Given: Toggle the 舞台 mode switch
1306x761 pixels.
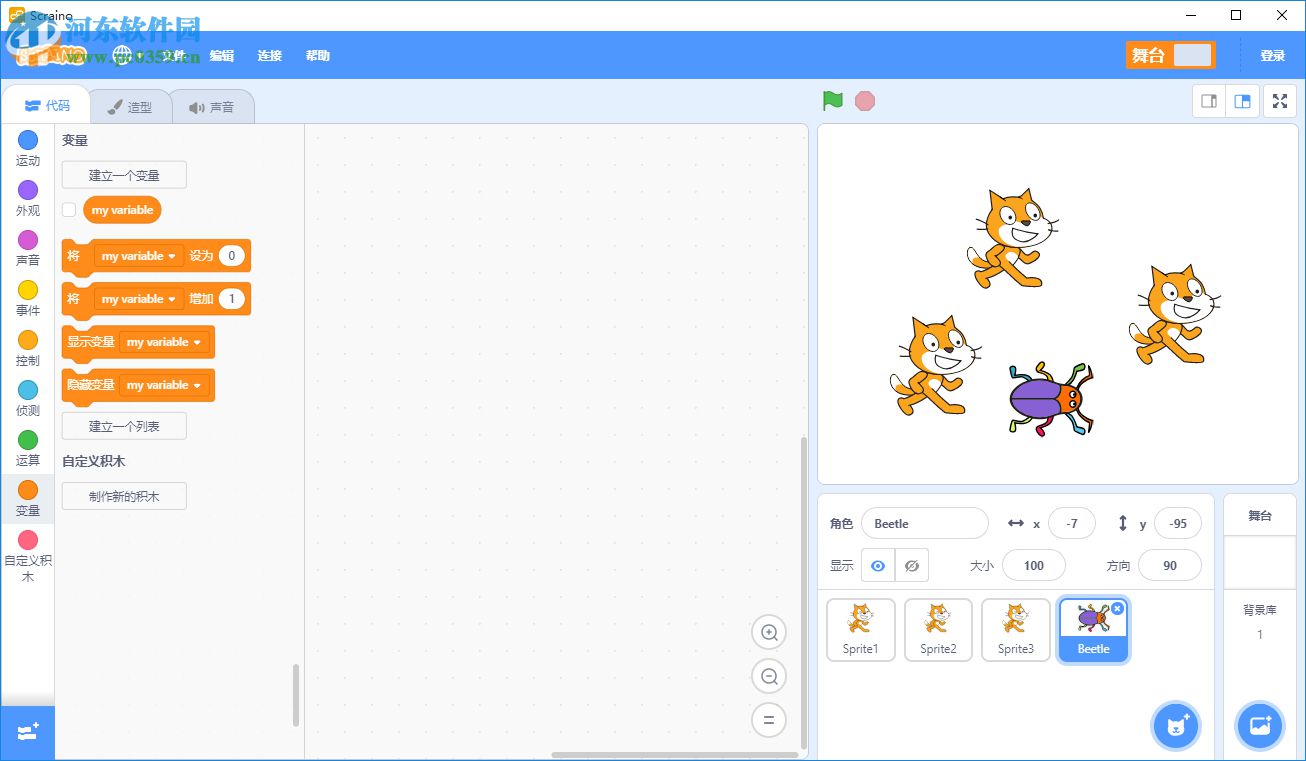Looking at the screenshot, I should pyautogui.click(x=1191, y=56).
